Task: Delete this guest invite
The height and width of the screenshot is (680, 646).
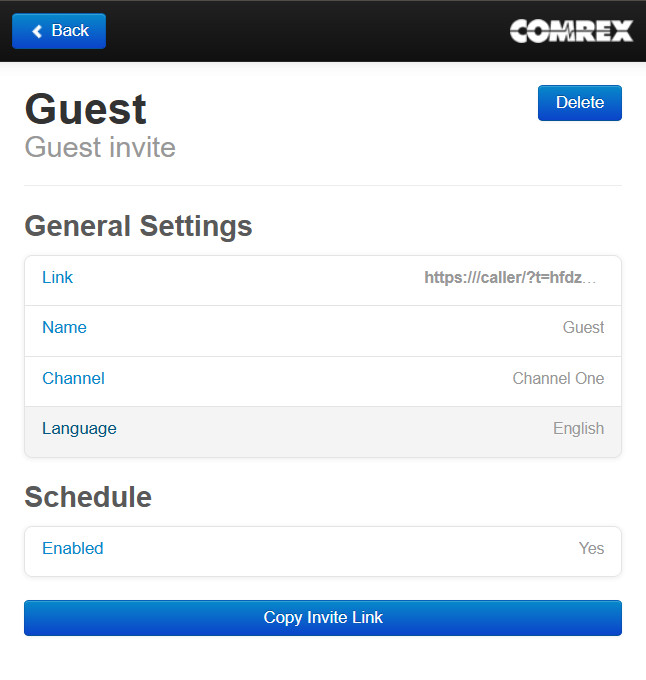Action: (579, 103)
